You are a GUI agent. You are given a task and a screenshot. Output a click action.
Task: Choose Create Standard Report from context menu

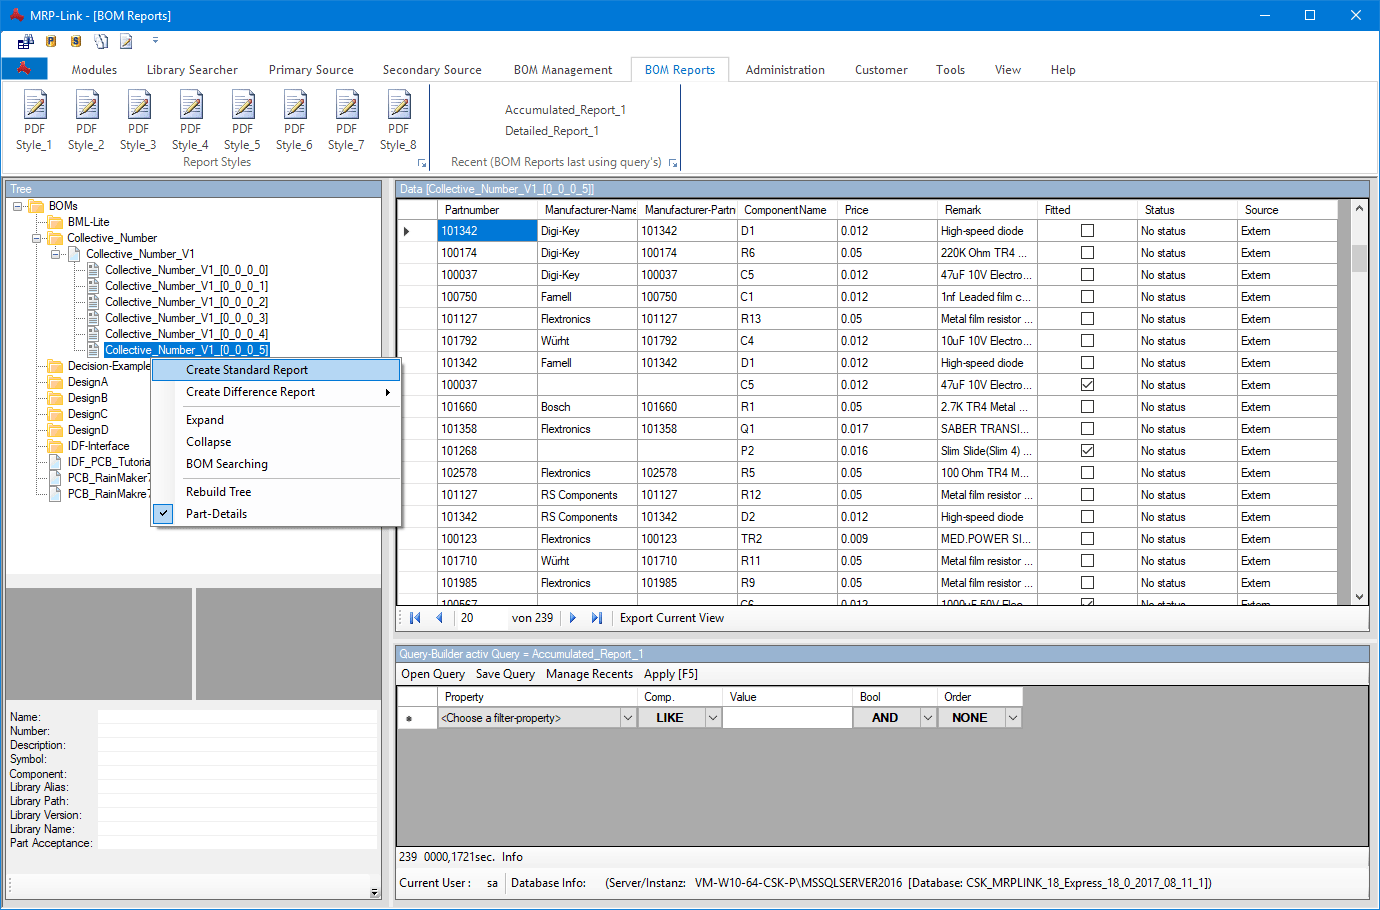pos(276,370)
